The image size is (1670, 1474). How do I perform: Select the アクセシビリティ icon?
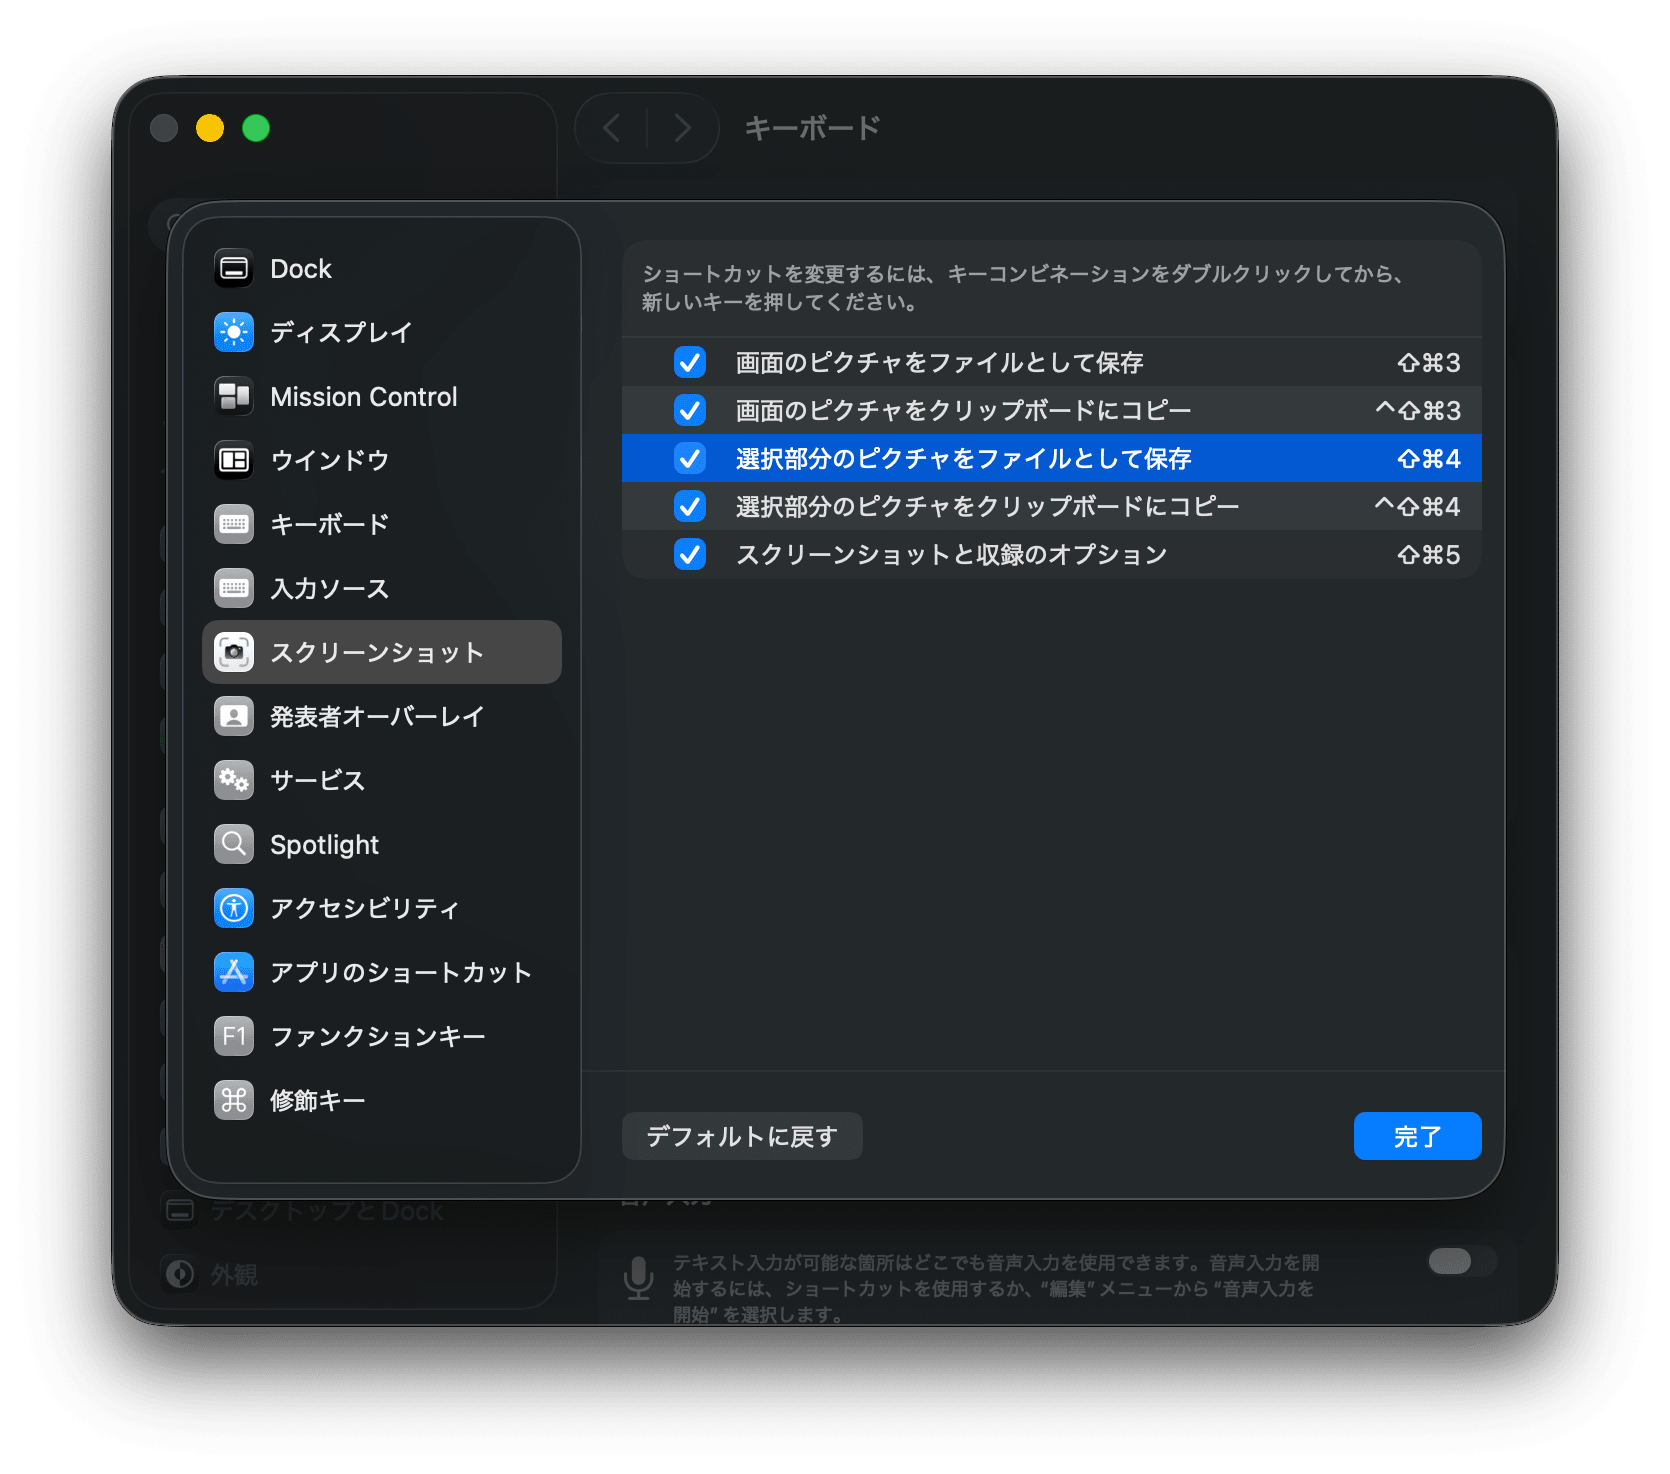pyautogui.click(x=234, y=908)
